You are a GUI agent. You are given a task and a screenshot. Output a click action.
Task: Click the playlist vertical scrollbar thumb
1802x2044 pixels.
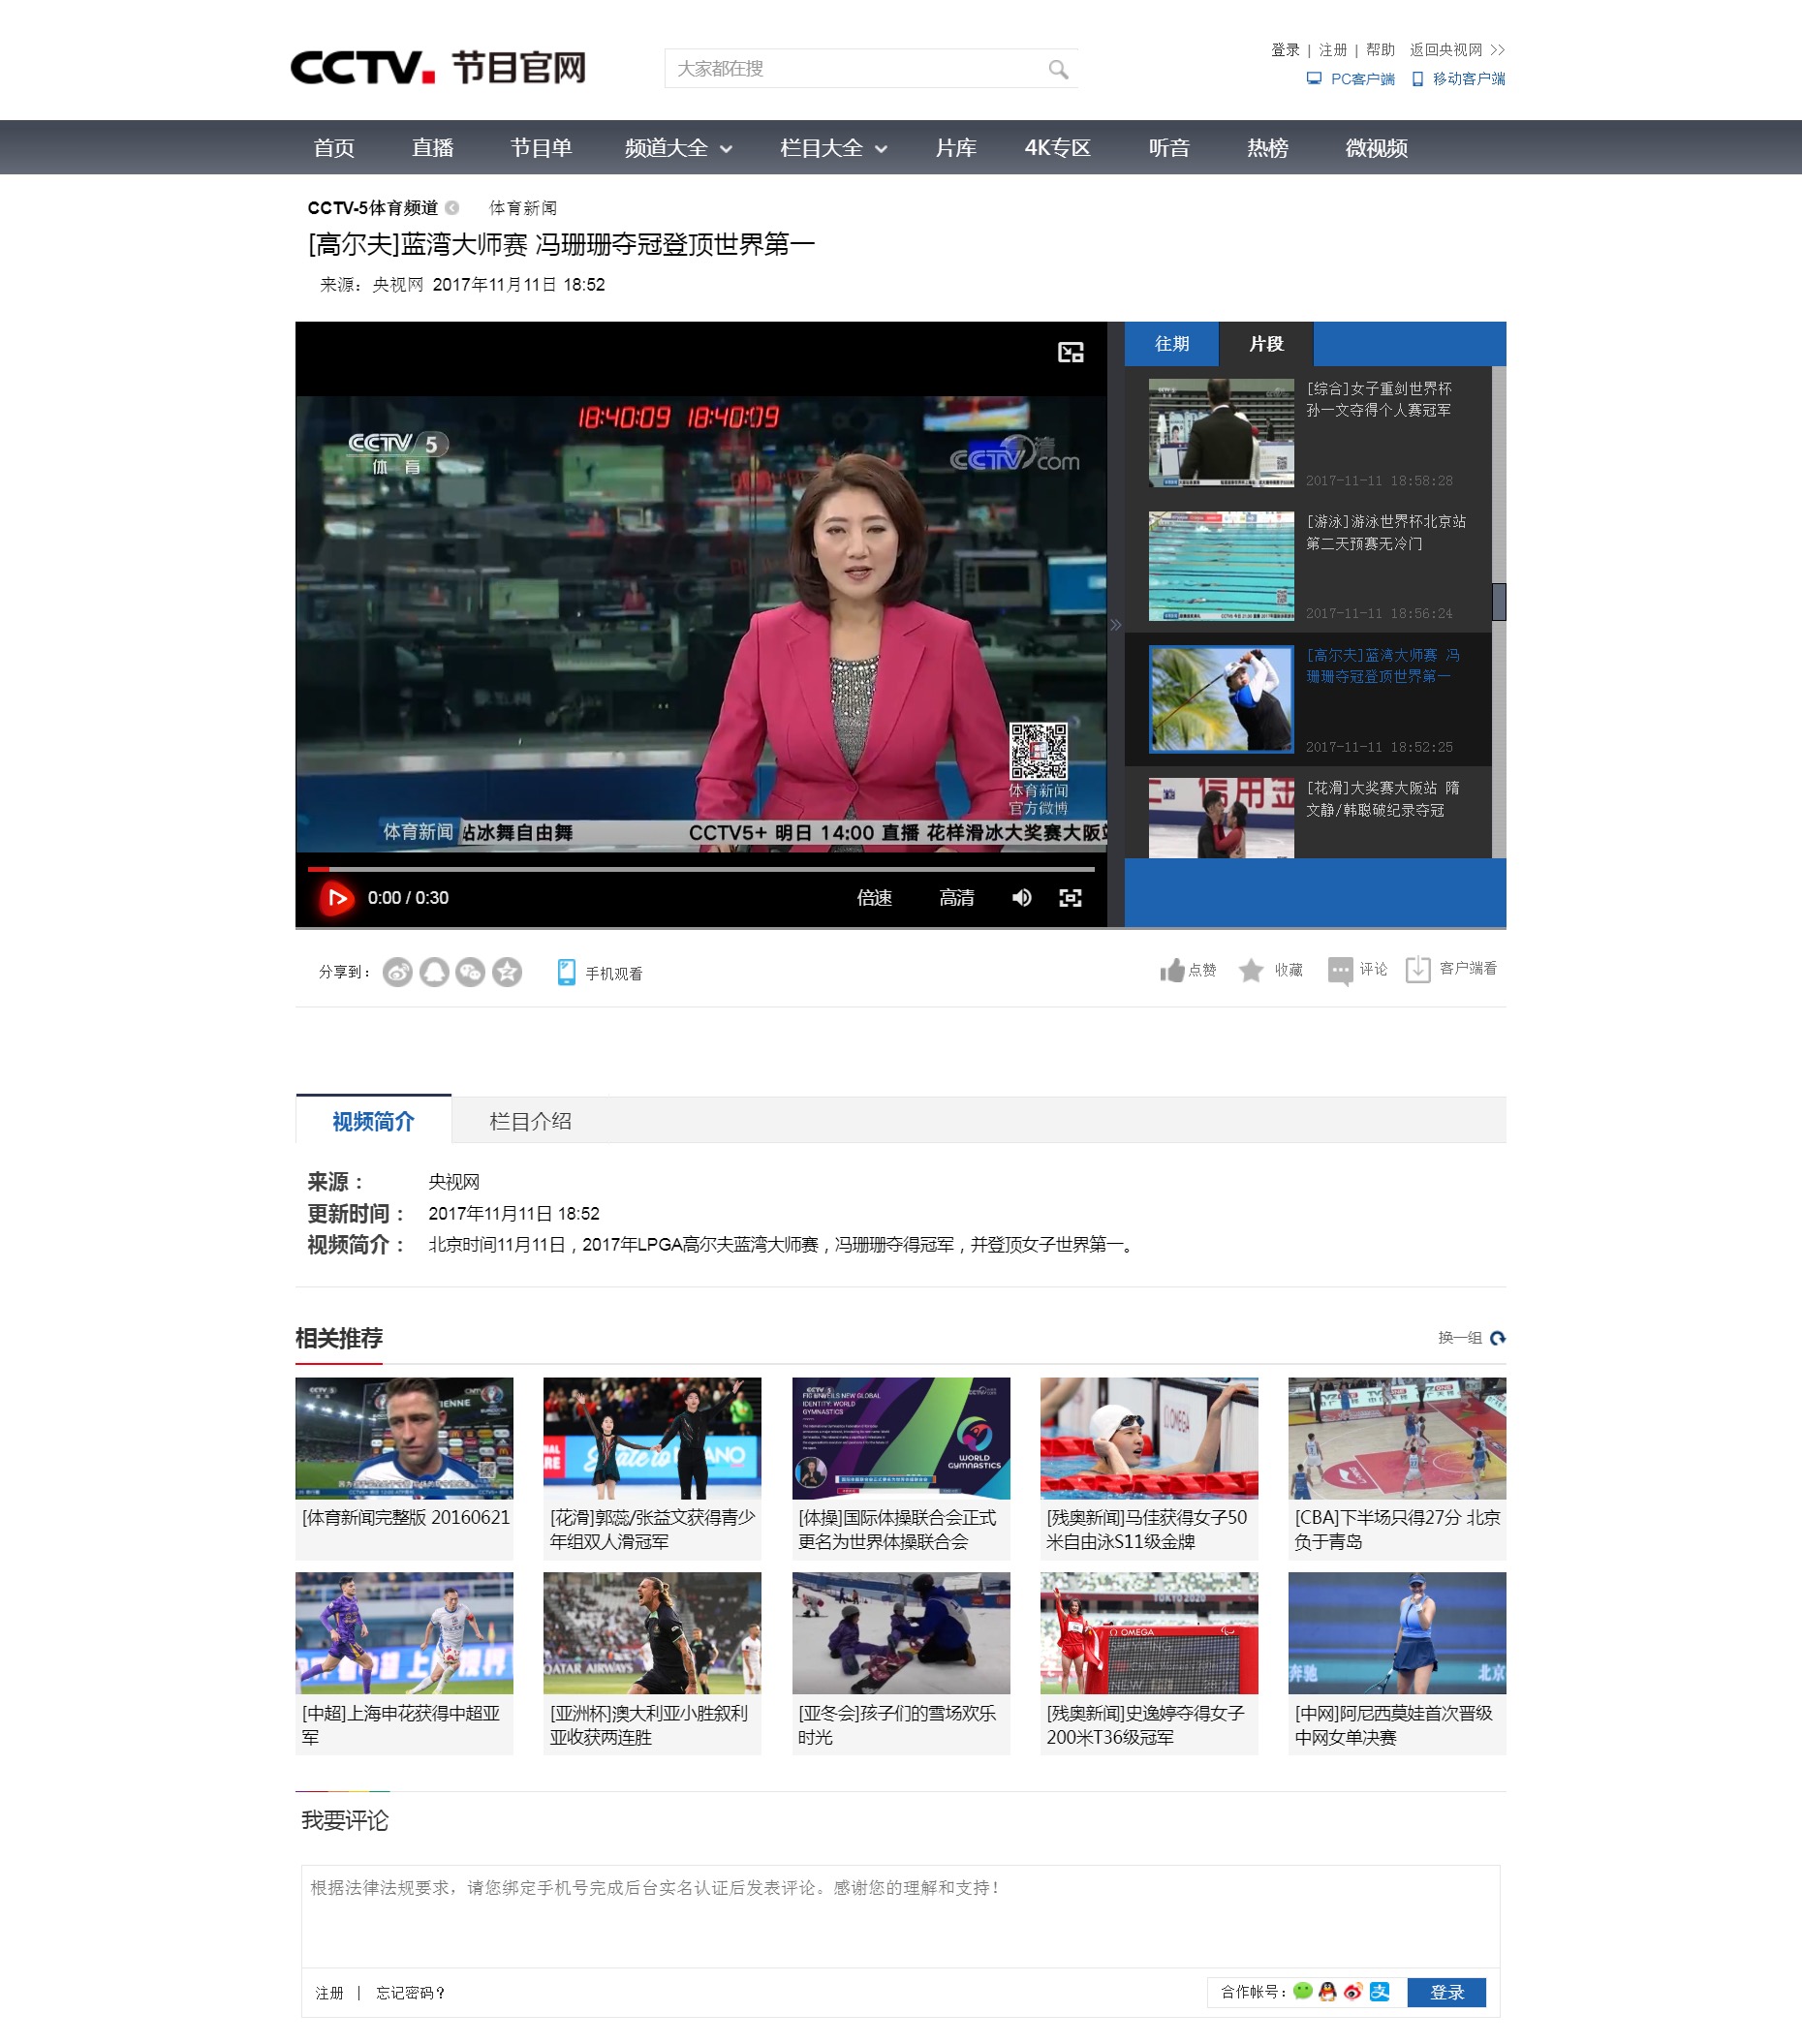[x=1499, y=602]
